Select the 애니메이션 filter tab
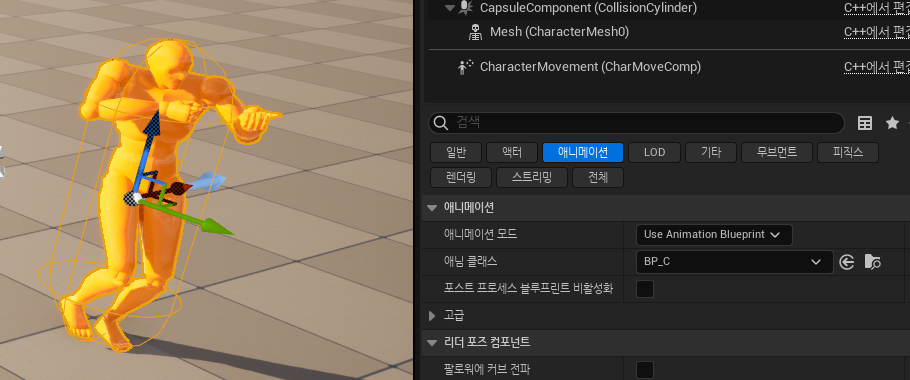910x380 pixels. point(583,153)
